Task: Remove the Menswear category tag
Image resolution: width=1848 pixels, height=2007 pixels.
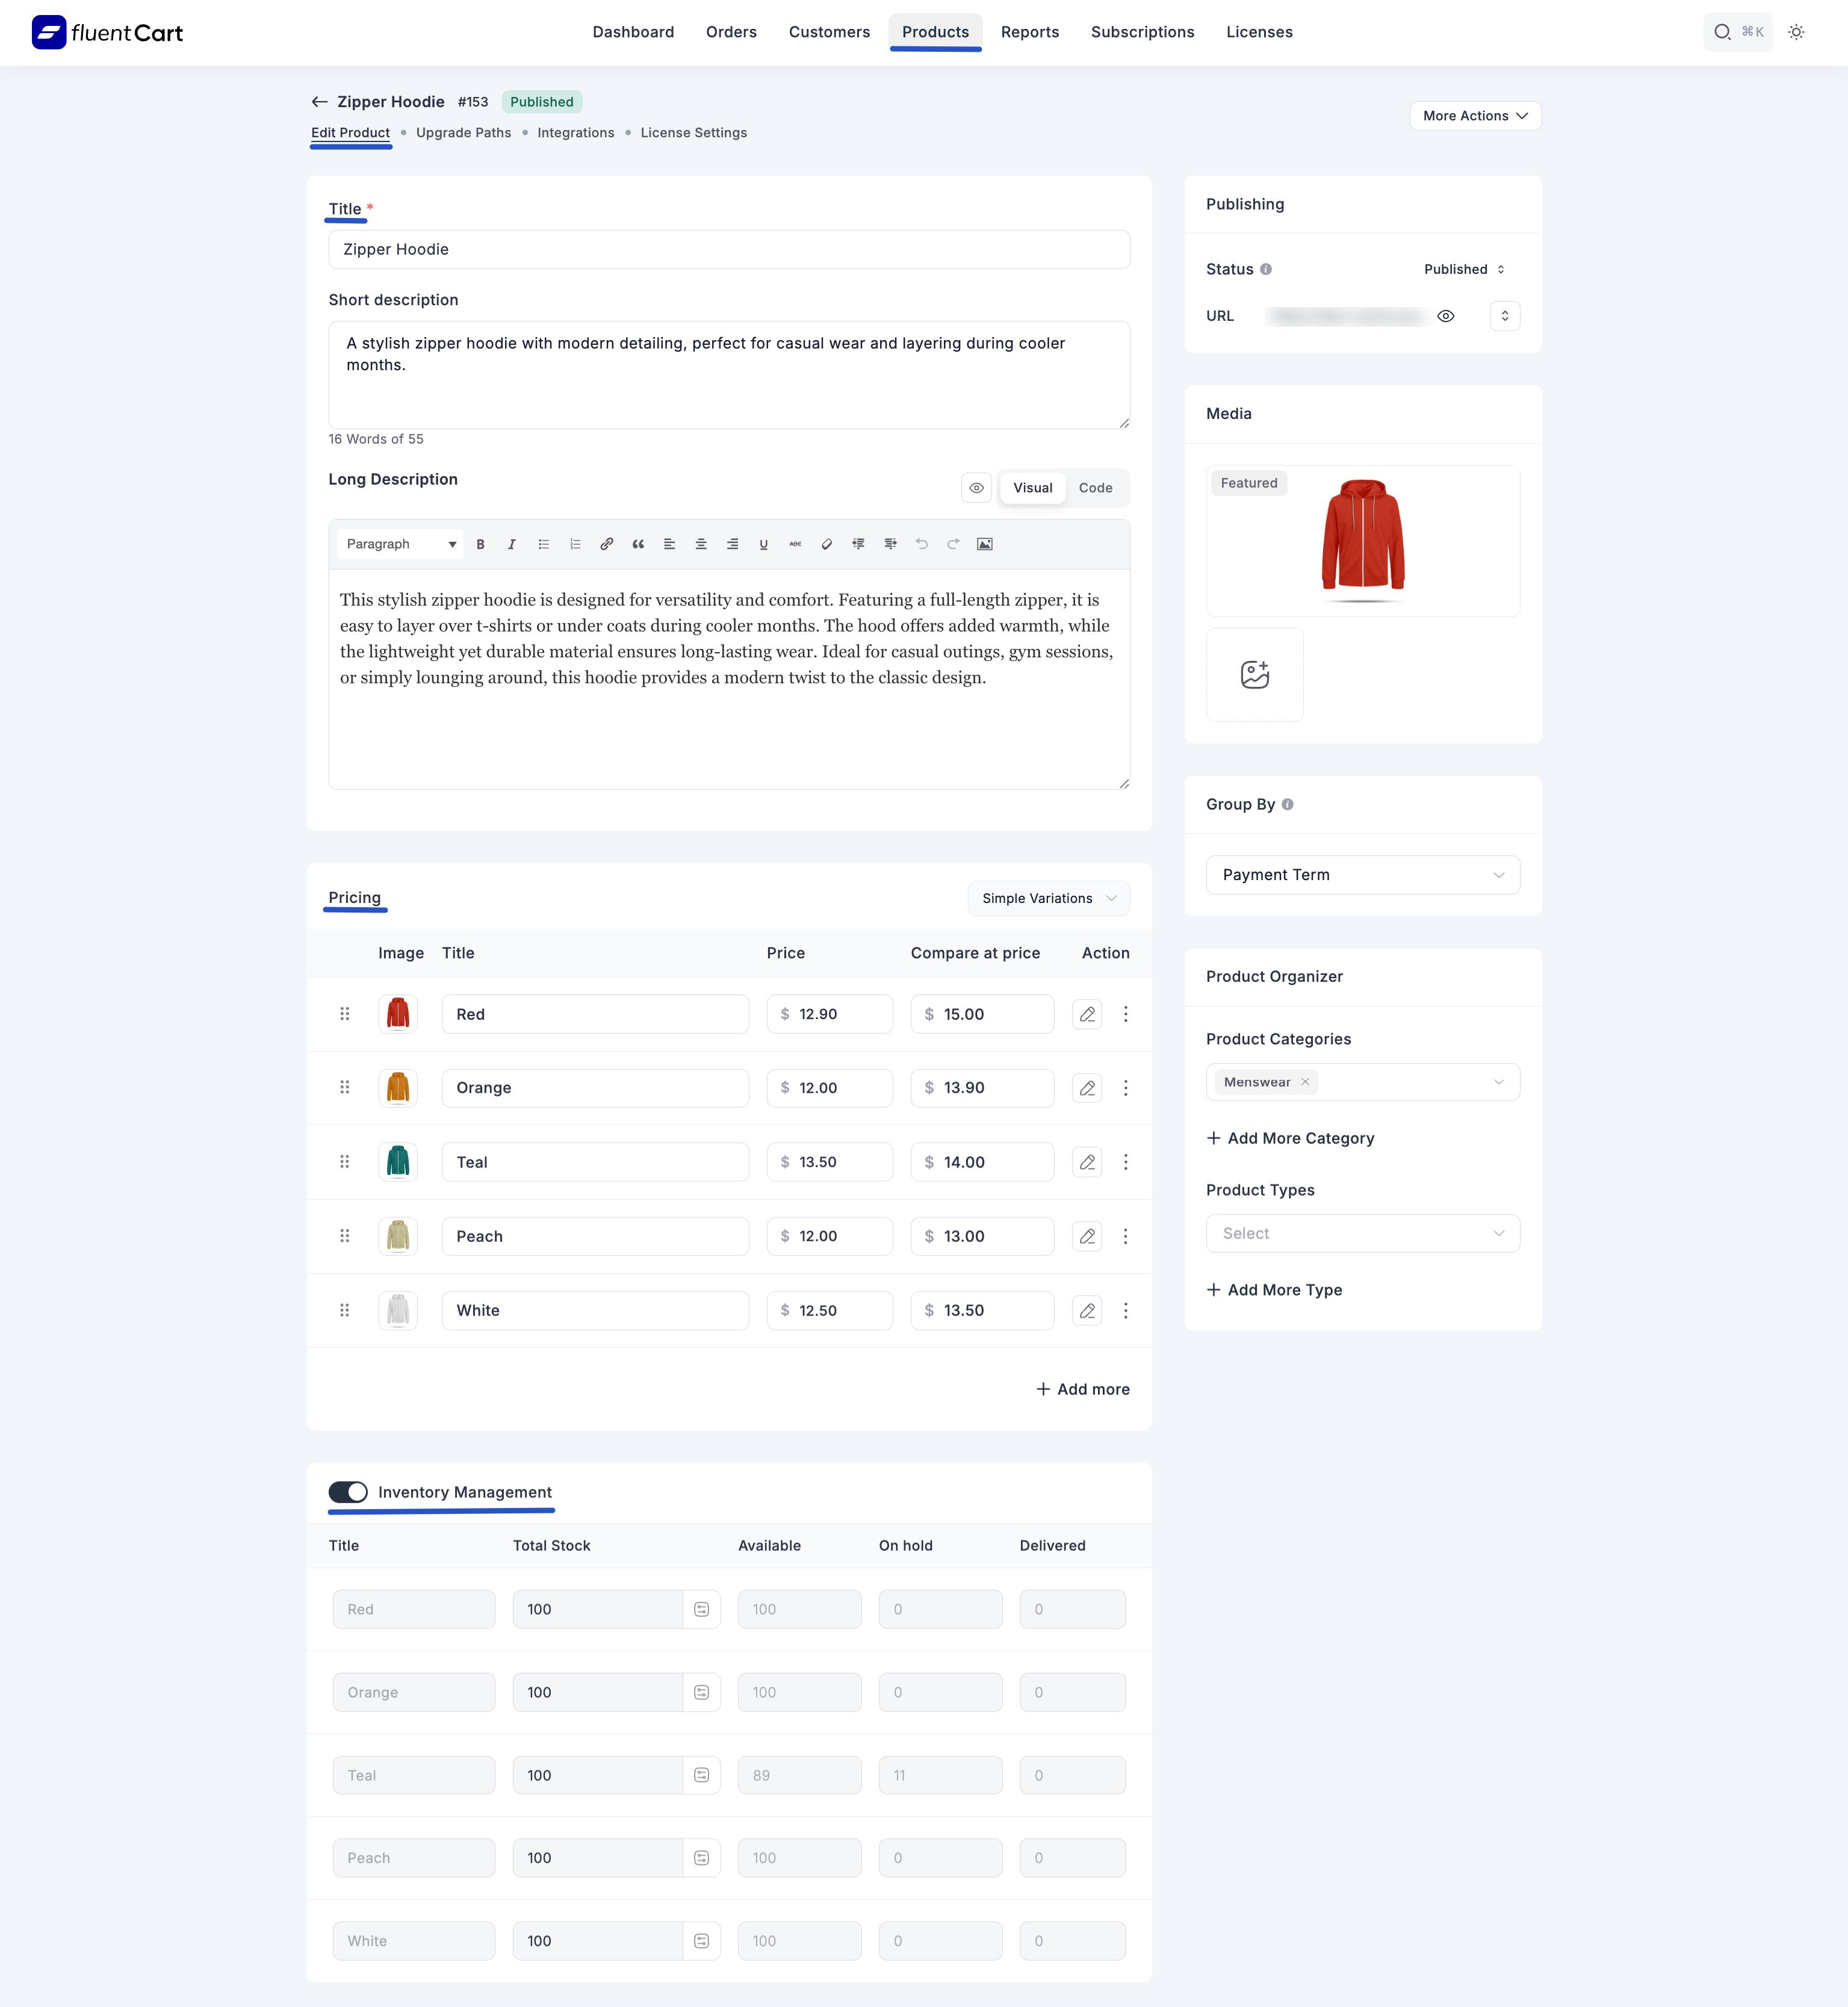Action: tap(1305, 1081)
